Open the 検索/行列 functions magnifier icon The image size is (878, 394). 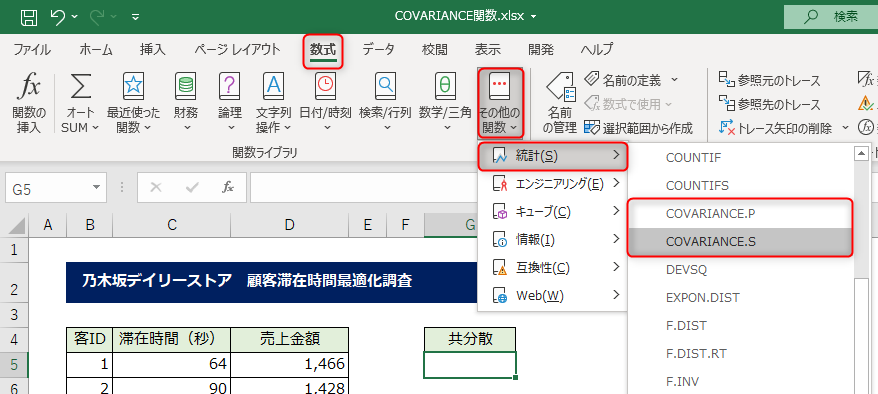tap(385, 87)
